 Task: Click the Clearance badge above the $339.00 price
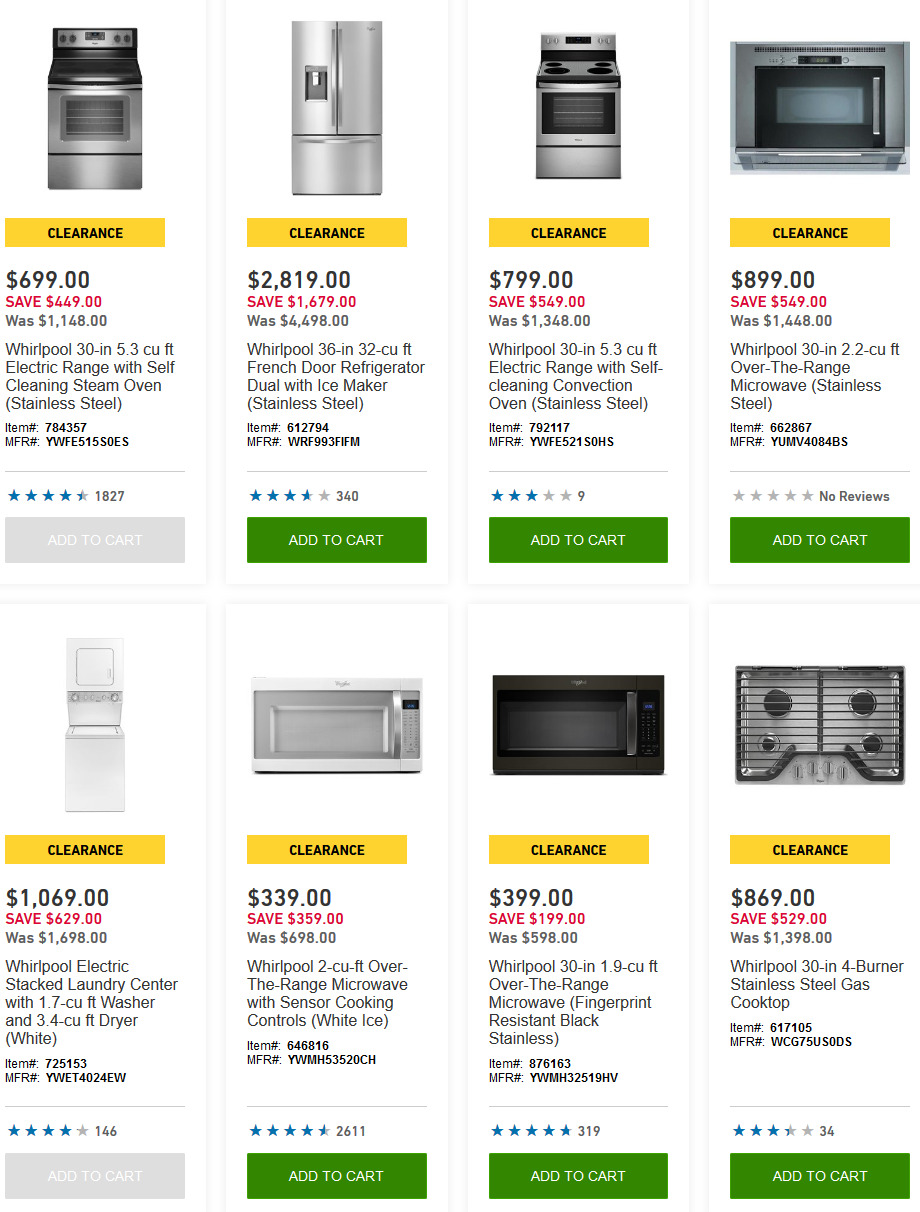coord(327,850)
